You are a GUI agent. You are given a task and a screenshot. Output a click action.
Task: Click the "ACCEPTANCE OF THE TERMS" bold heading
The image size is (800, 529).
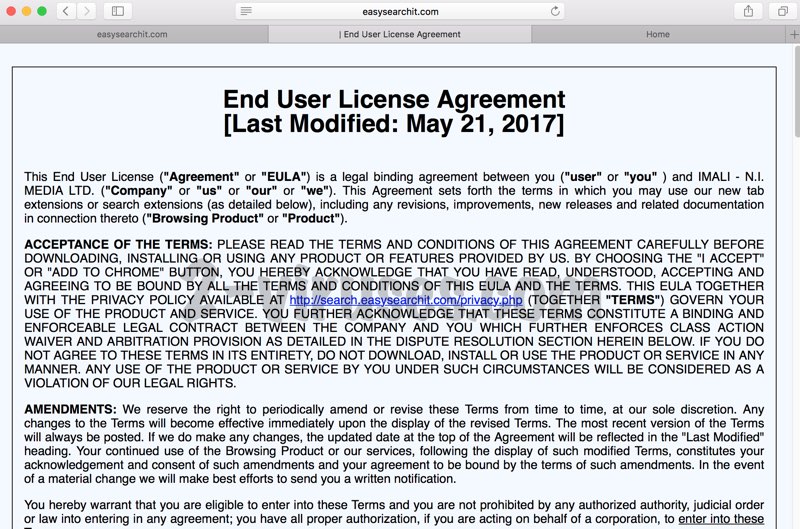pos(118,245)
